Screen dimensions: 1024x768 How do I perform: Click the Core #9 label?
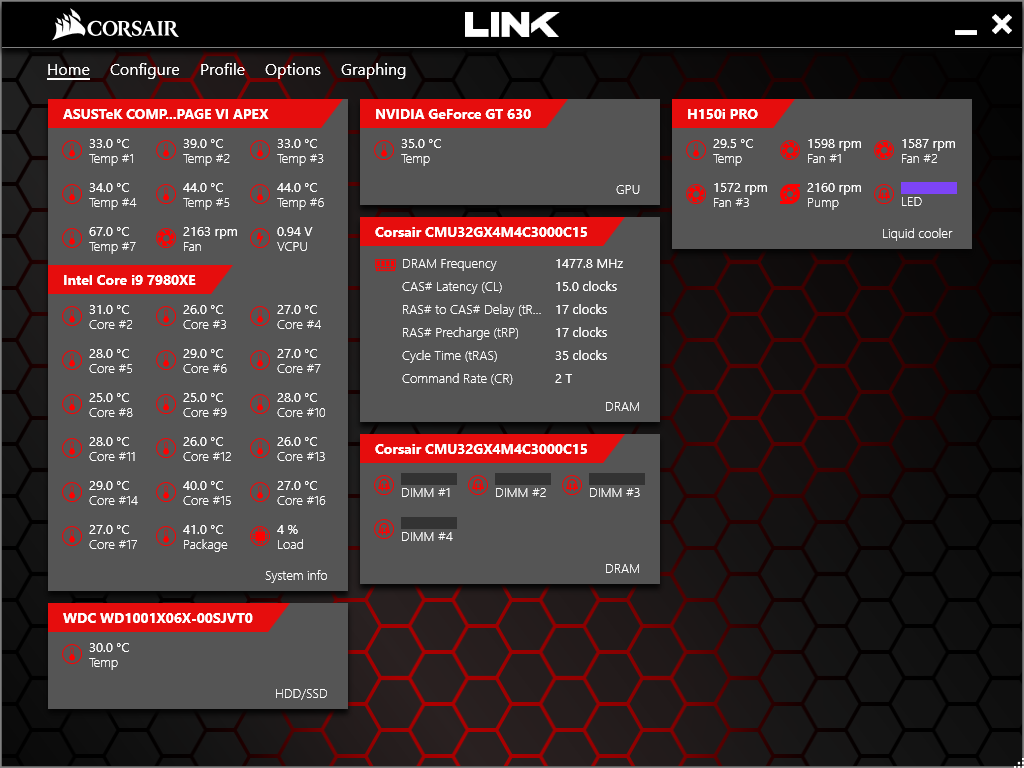(x=205, y=413)
